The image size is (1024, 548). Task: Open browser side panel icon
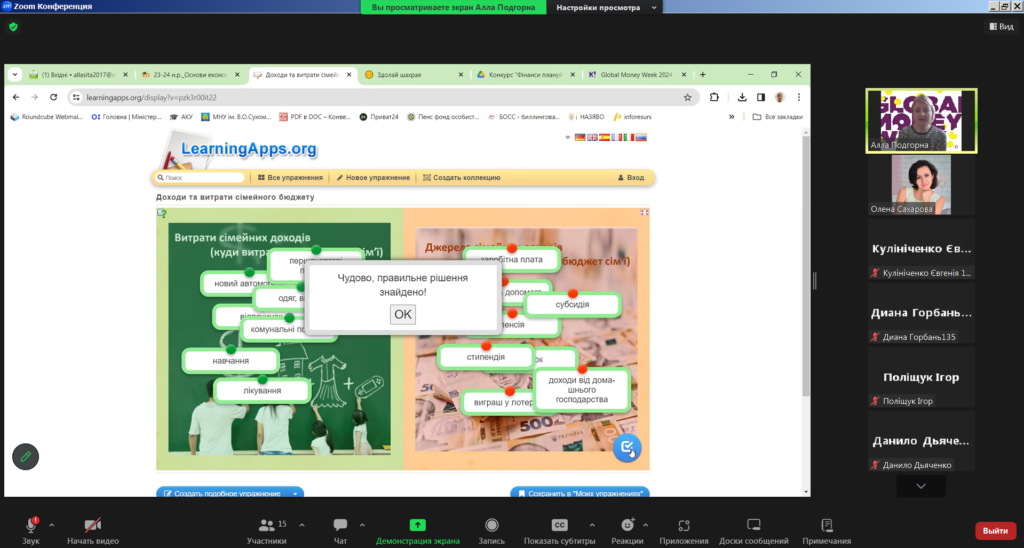(761, 97)
